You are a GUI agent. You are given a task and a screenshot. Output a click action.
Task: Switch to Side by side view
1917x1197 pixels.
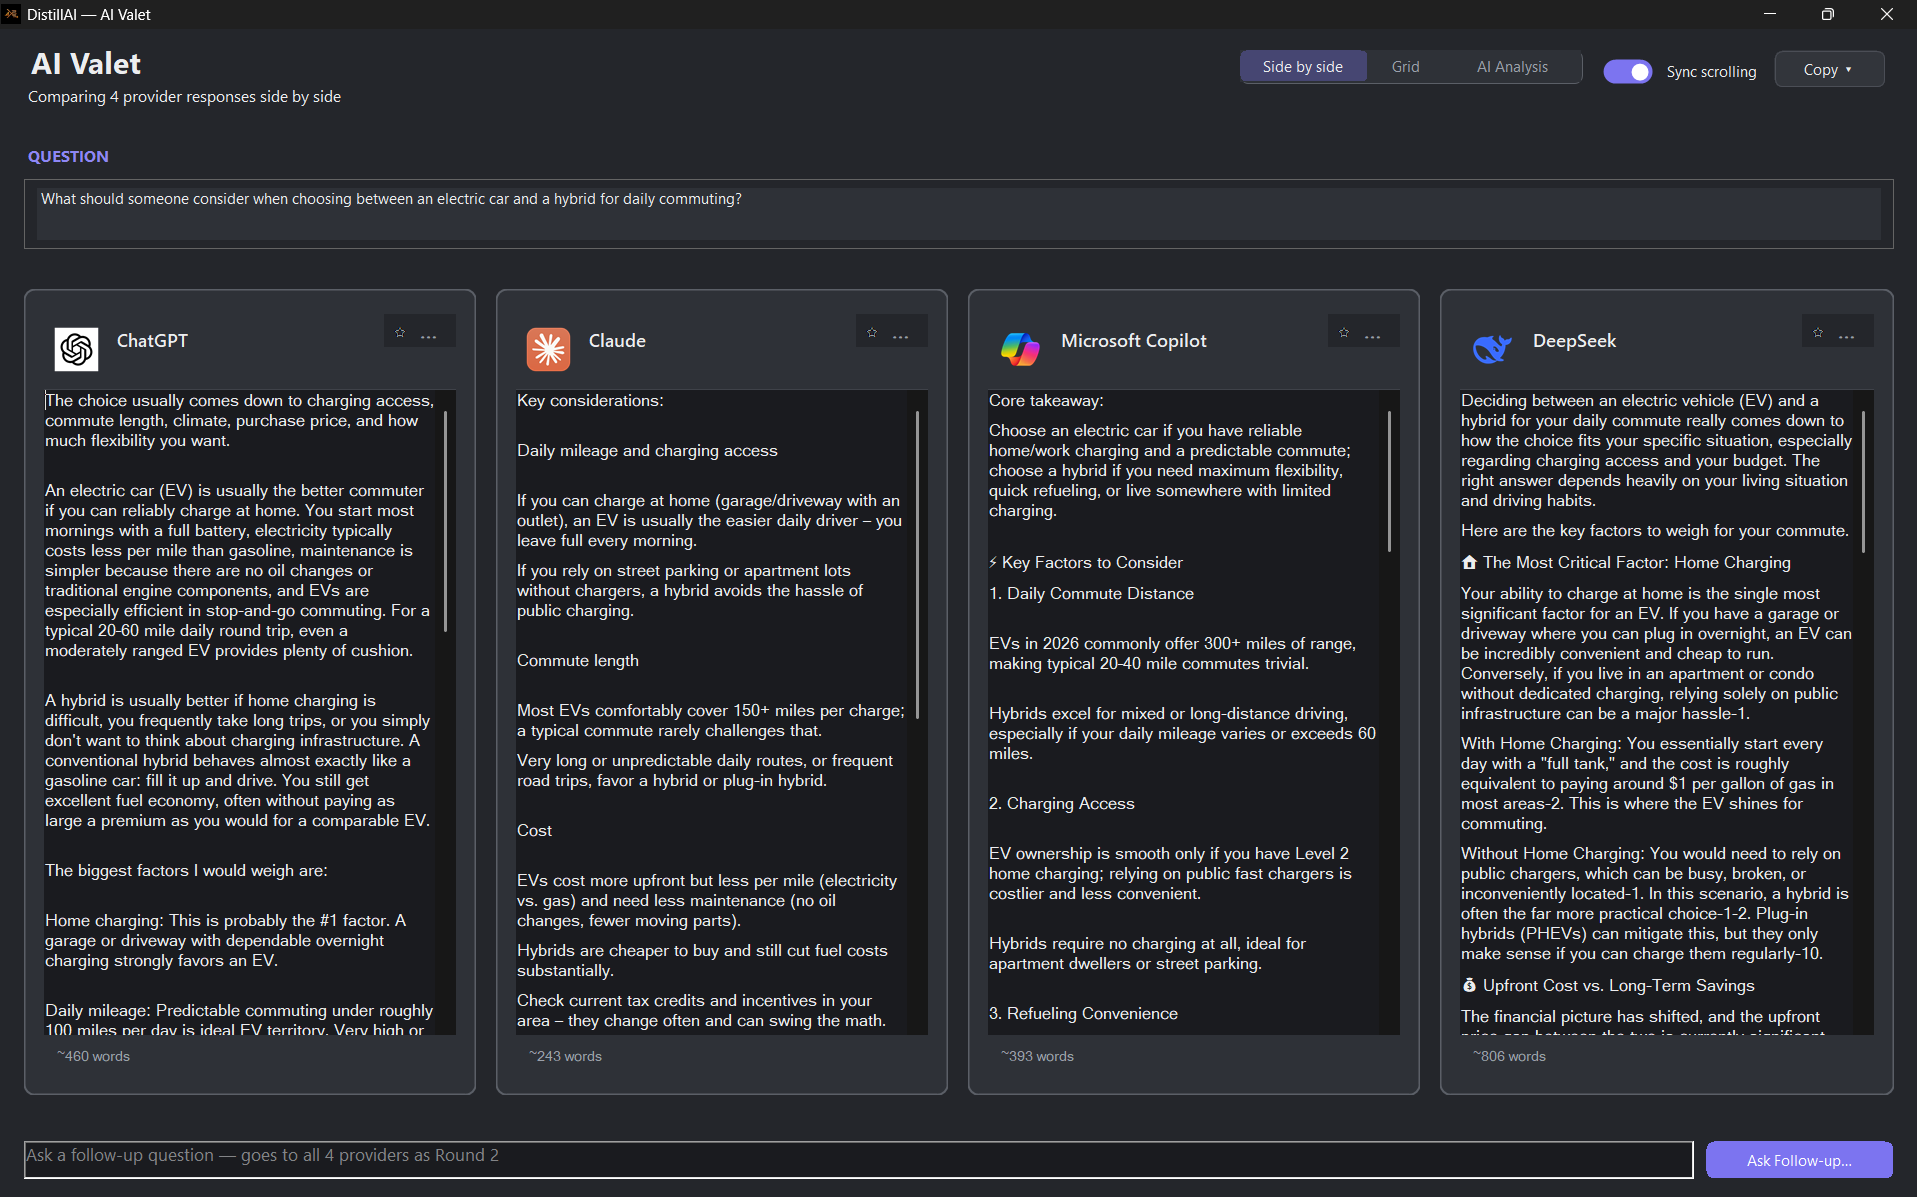[1303, 67]
